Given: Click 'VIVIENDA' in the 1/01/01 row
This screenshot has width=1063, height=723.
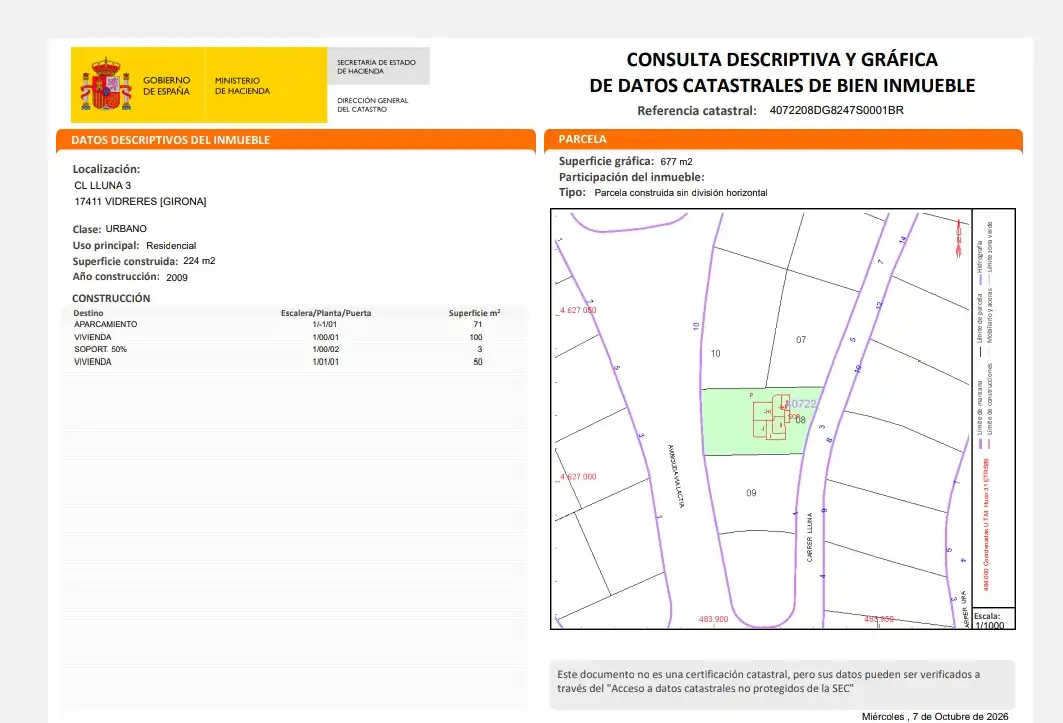Looking at the screenshot, I should [x=93, y=362].
